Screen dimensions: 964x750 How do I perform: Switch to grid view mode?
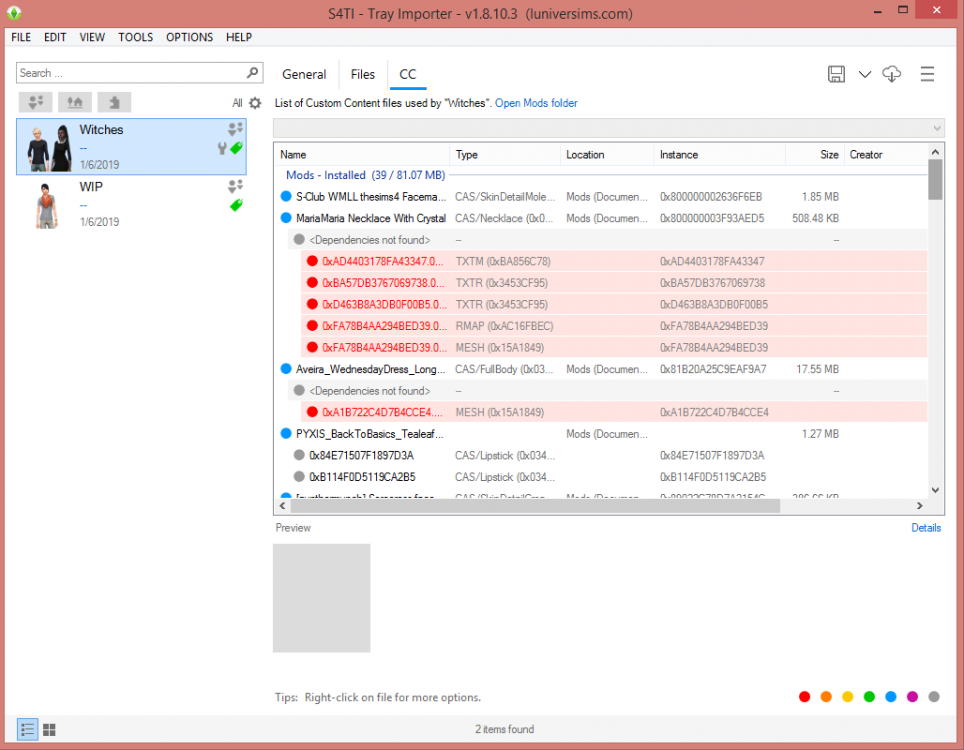[x=49, y=729]
